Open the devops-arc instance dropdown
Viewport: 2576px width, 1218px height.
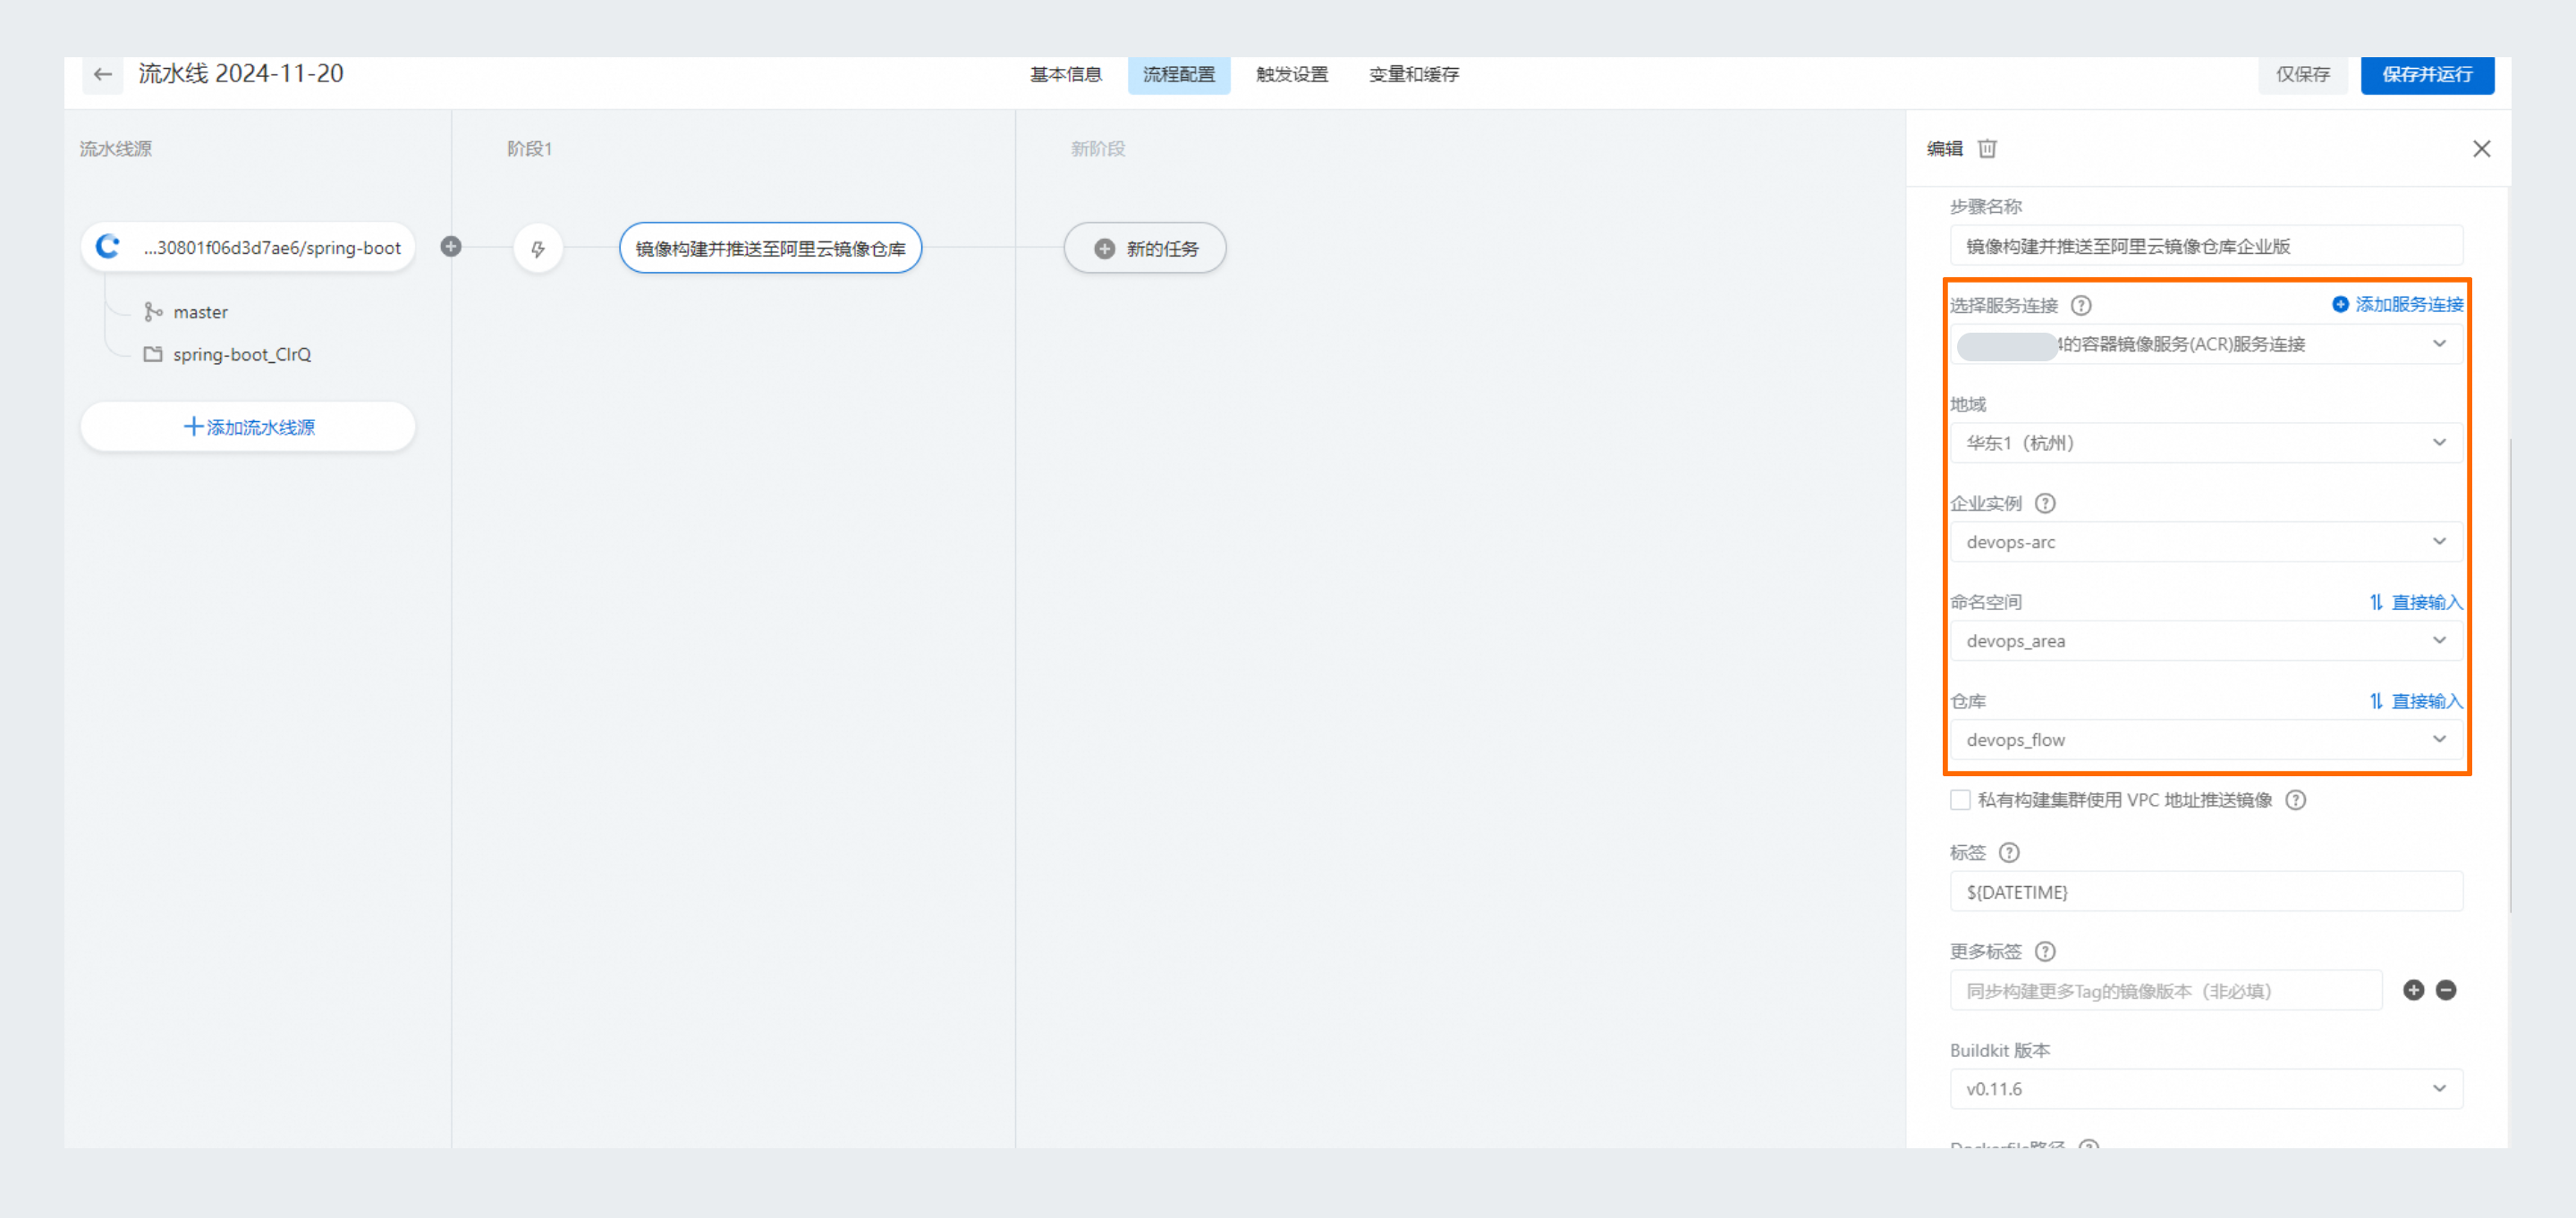2206,541
